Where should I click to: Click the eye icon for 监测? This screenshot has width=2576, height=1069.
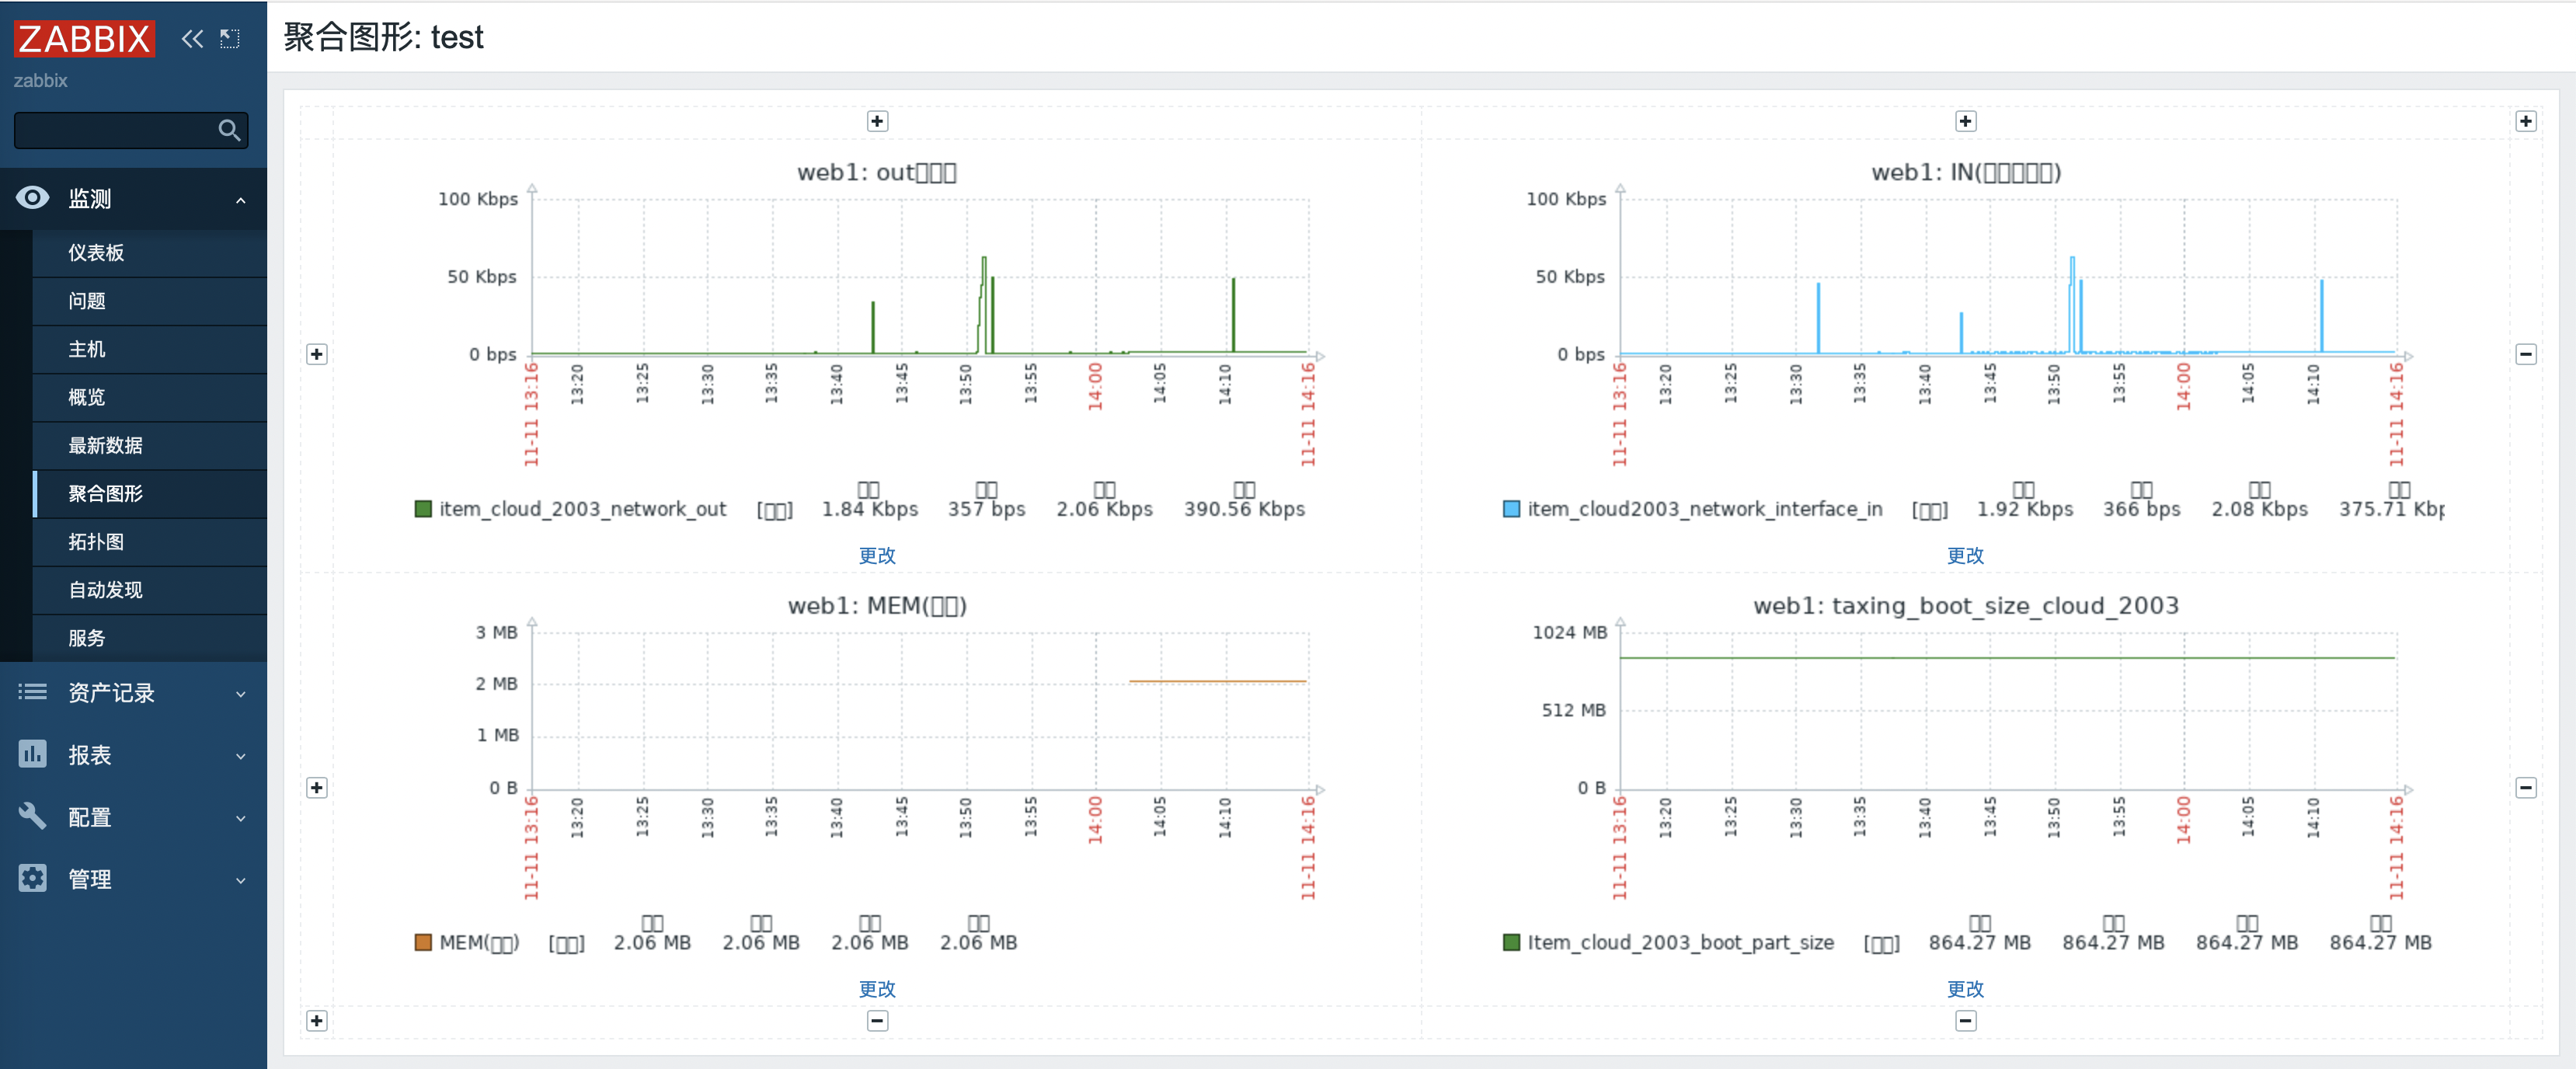pyautogui.click(x=33, y=198)
